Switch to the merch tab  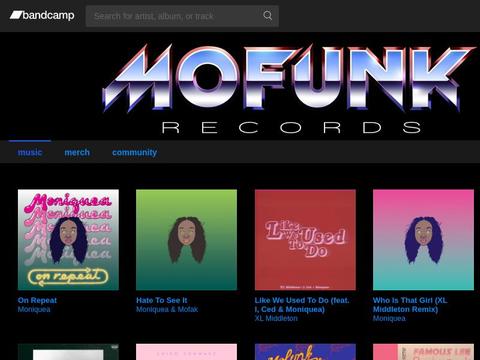(x=77, y=152)
